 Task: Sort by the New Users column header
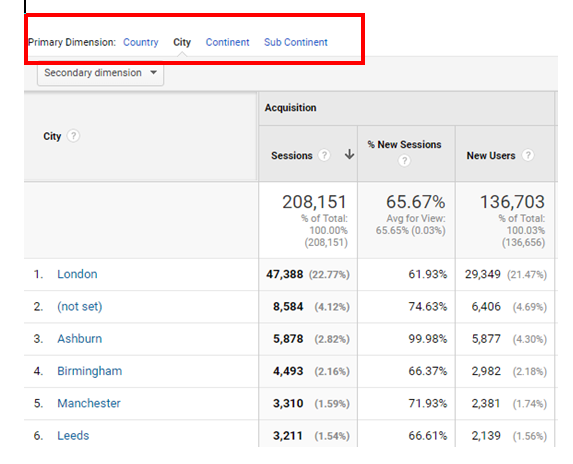pyautogui.click(x=491, y=155)
